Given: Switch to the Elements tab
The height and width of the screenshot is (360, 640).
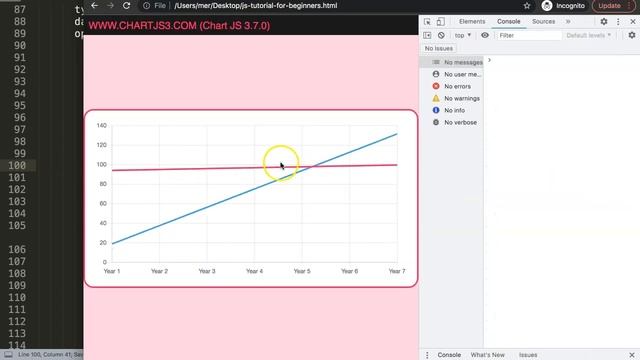Looking at the screenshot, I should point(472,22).
